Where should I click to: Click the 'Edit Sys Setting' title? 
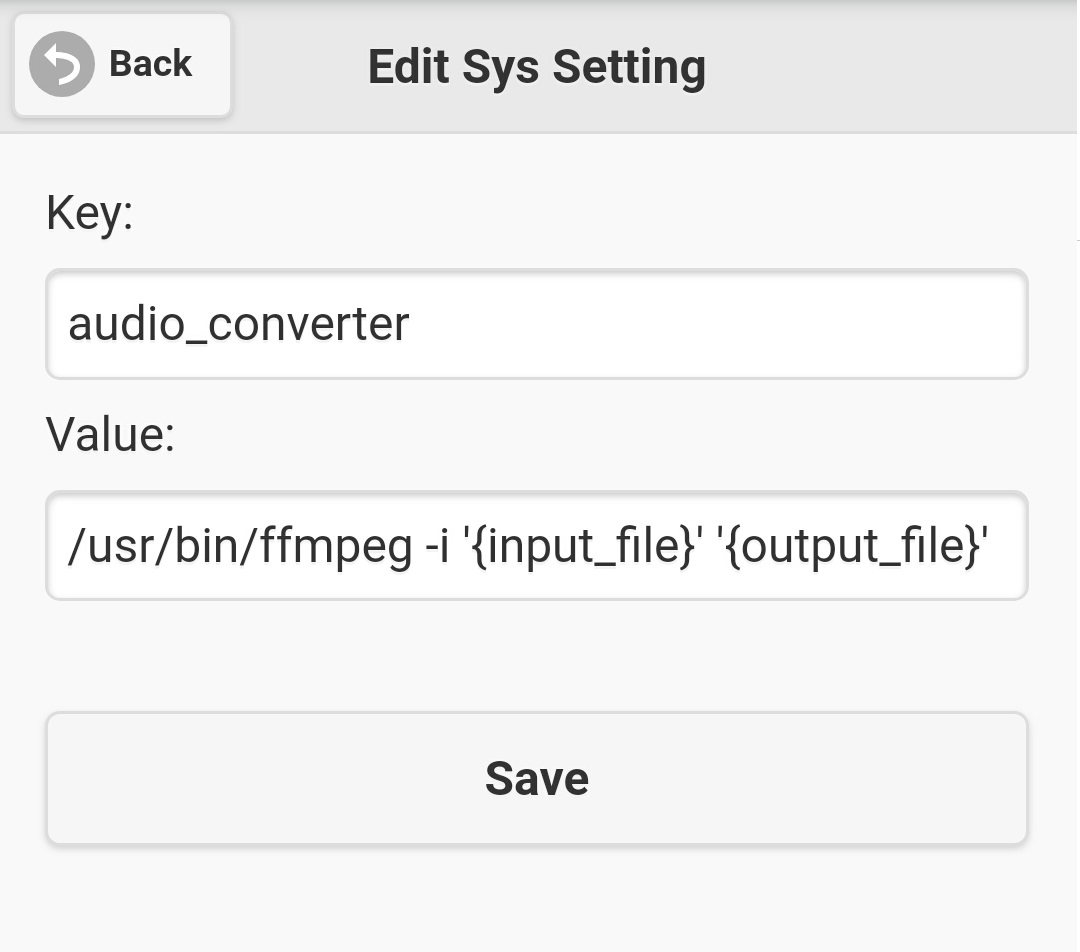537,67
